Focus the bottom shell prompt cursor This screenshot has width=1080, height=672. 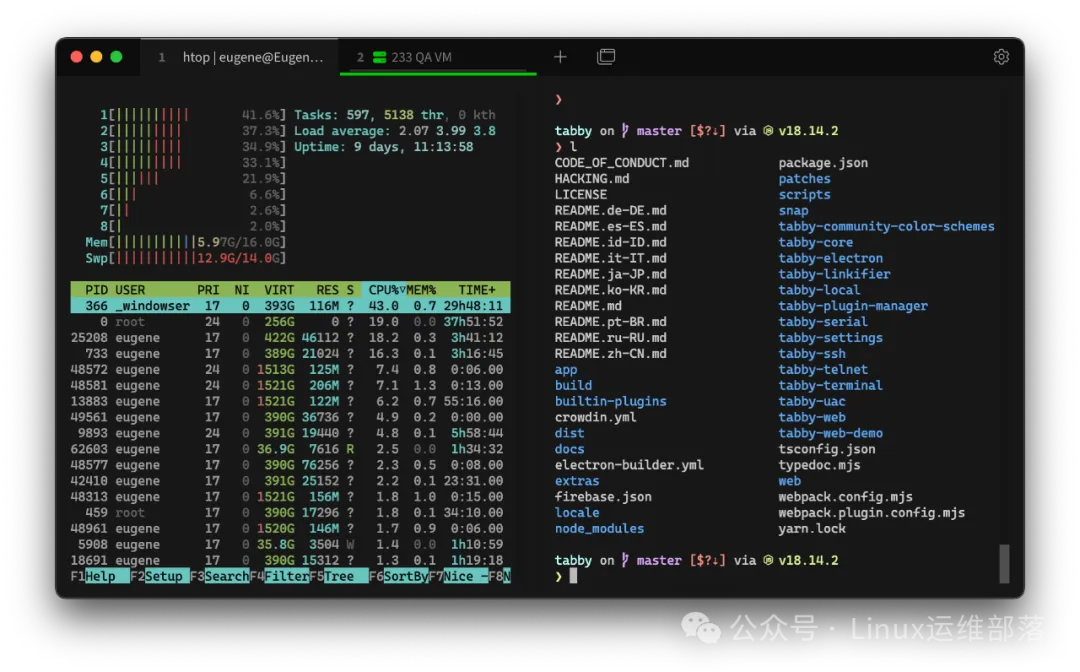tap(573, 576)
